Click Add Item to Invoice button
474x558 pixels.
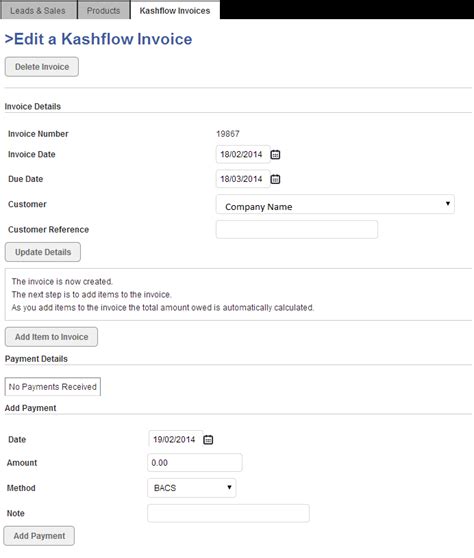click(x=51, y=337)
